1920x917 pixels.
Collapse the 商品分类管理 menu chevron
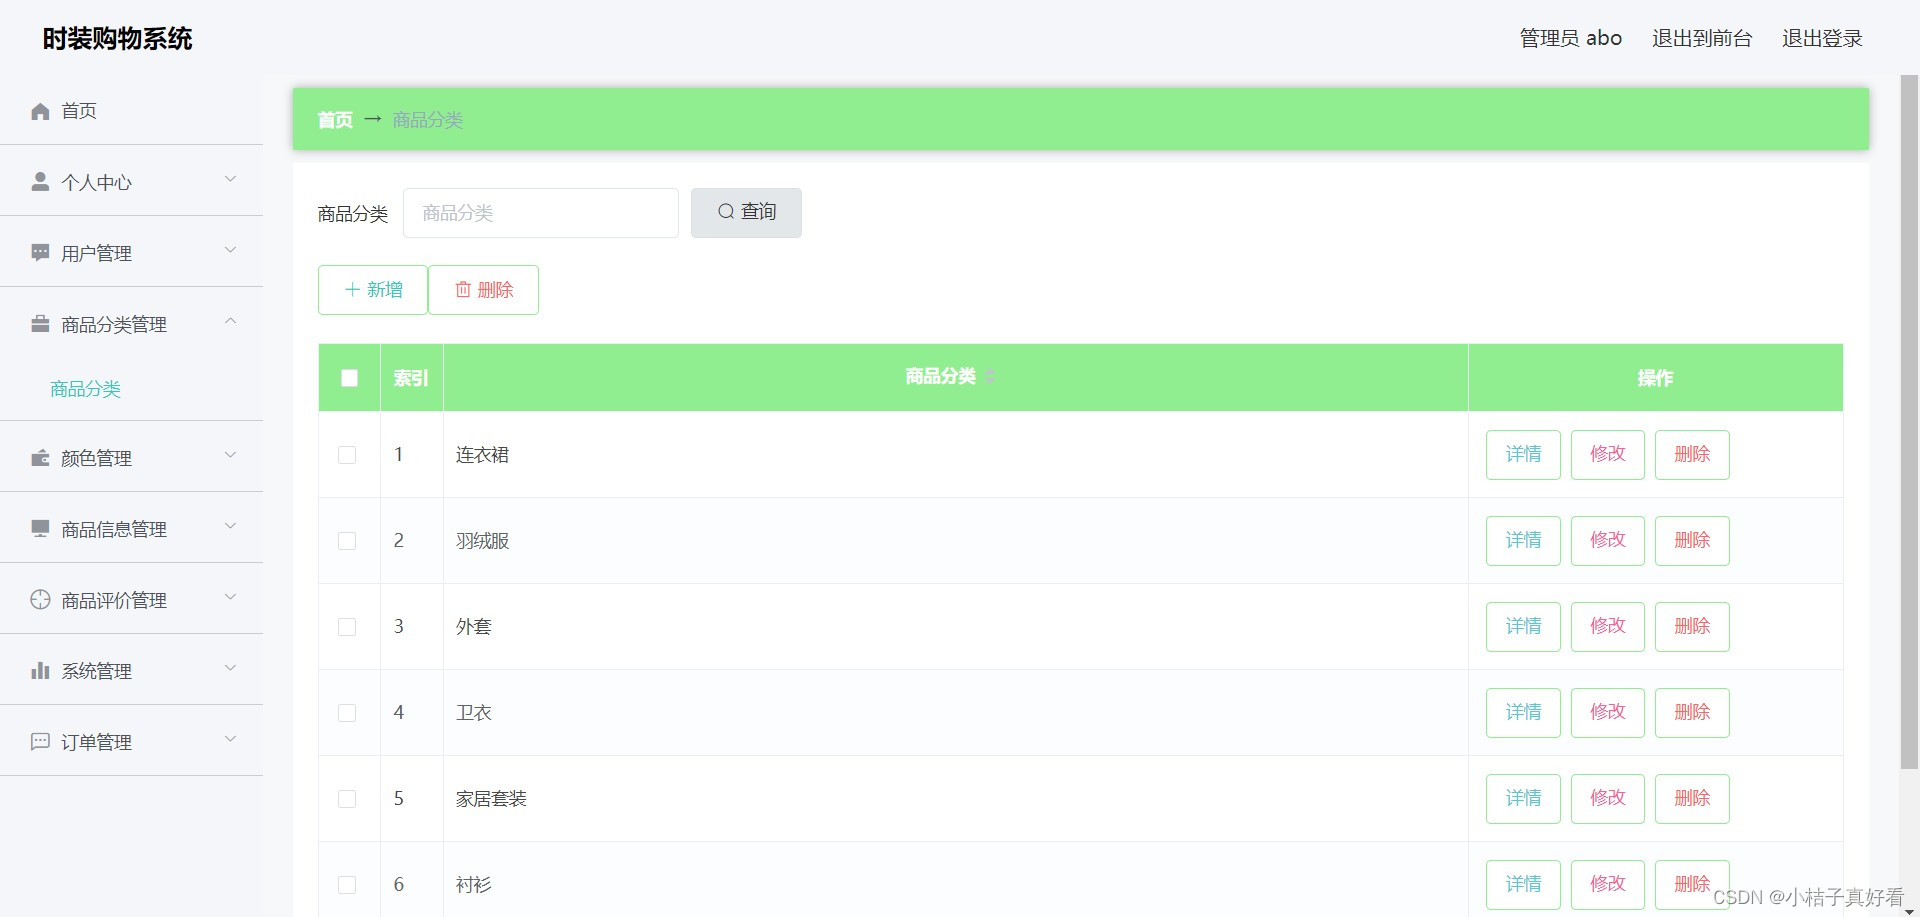click(230, 321)
